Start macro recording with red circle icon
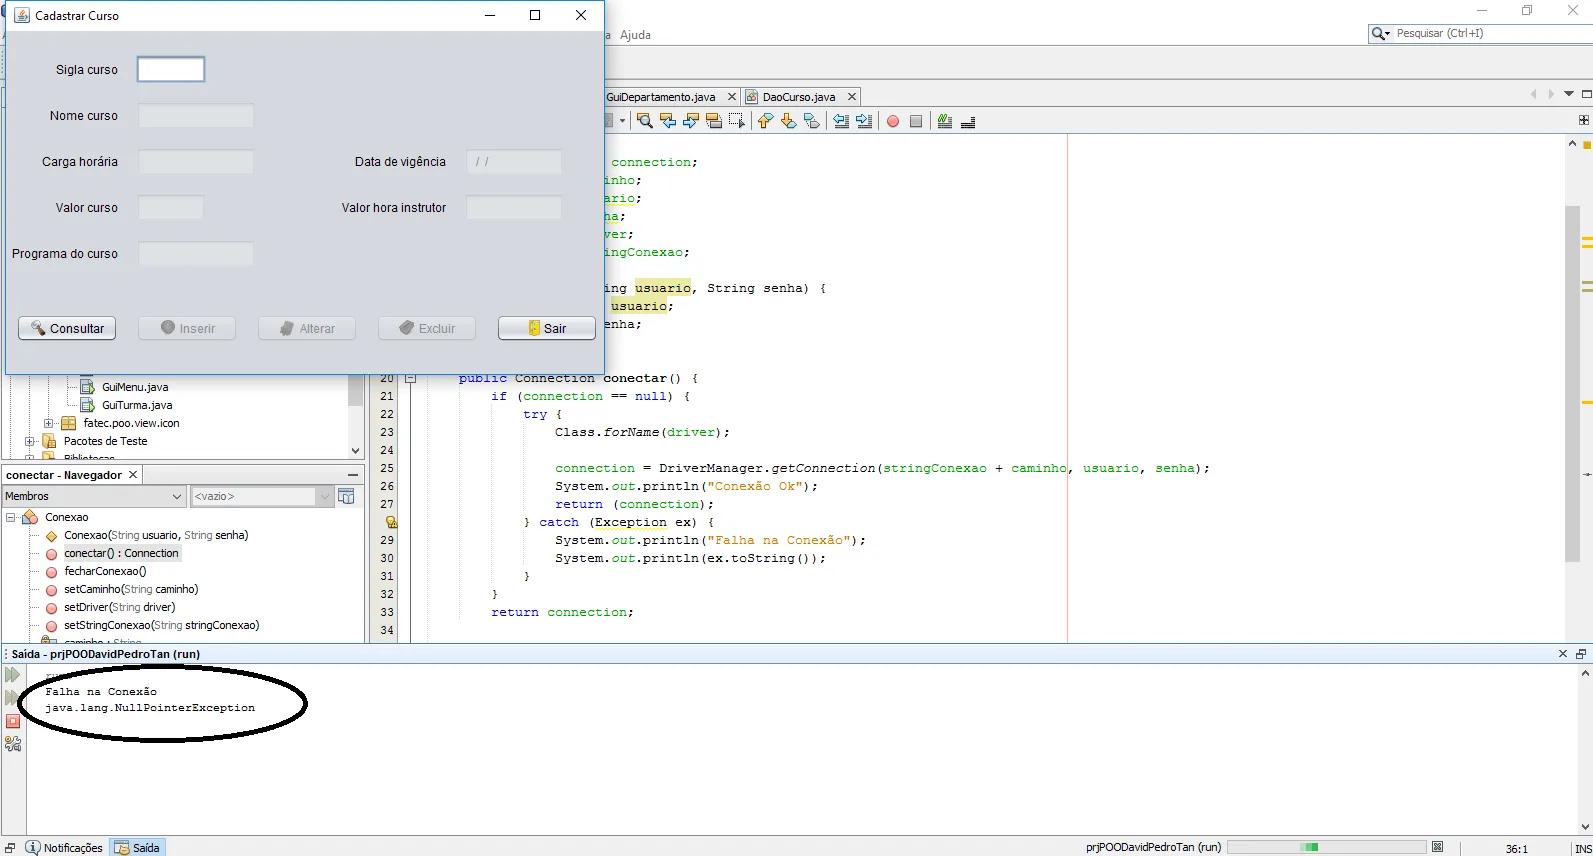 [x=893, y=121]
